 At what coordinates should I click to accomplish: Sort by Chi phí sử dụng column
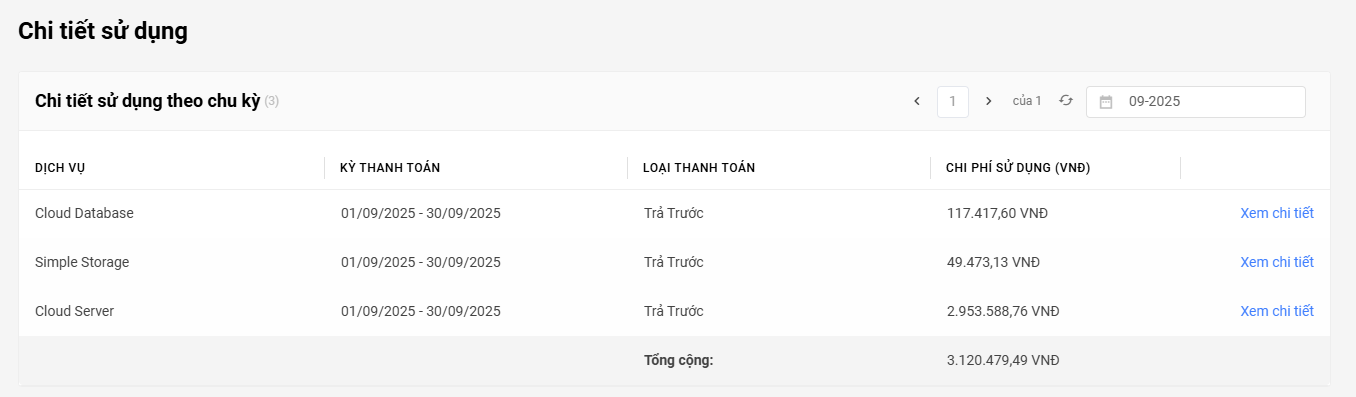1018,168
